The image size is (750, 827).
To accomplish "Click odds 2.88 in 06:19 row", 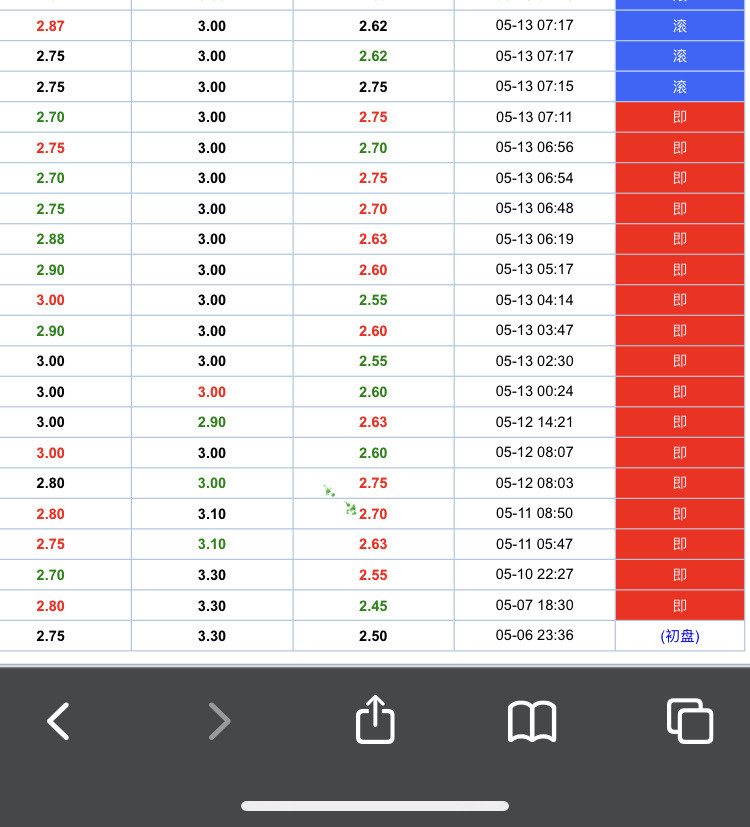I will click(51, 239).
